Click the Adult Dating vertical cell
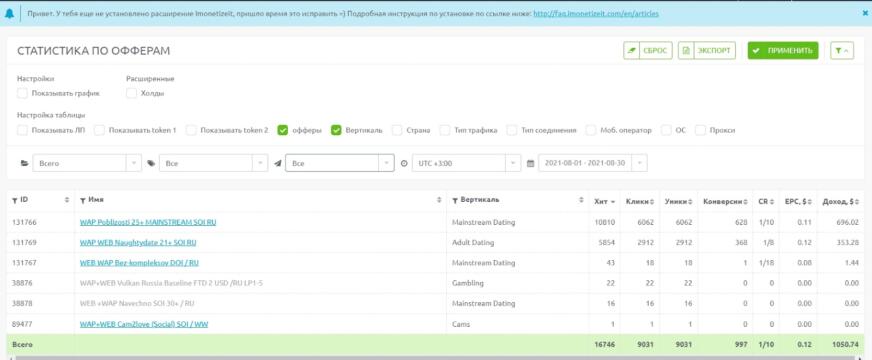The height and width of the screenshot is (360, 872). [473, 243]
